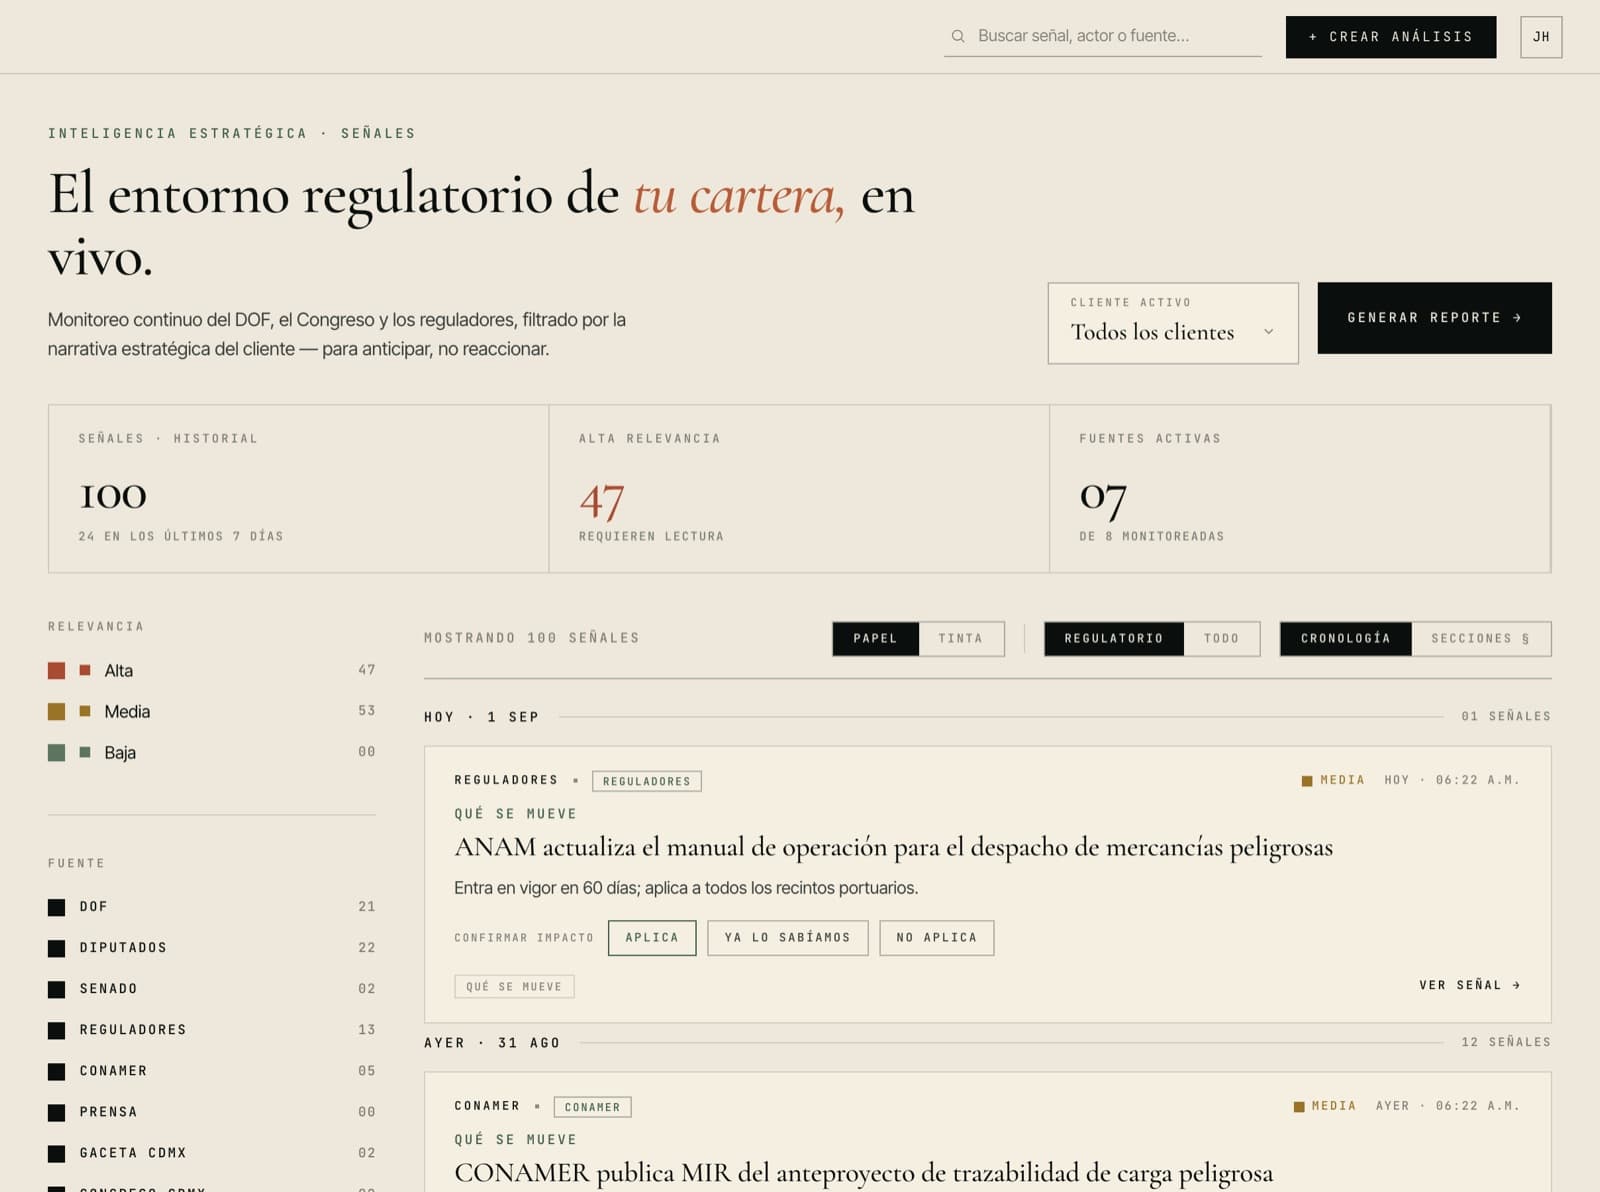Viewport: 1600px width, 1192px height.
Task: Open the Todos los clientes dropdown
Action: (1173, 323)
